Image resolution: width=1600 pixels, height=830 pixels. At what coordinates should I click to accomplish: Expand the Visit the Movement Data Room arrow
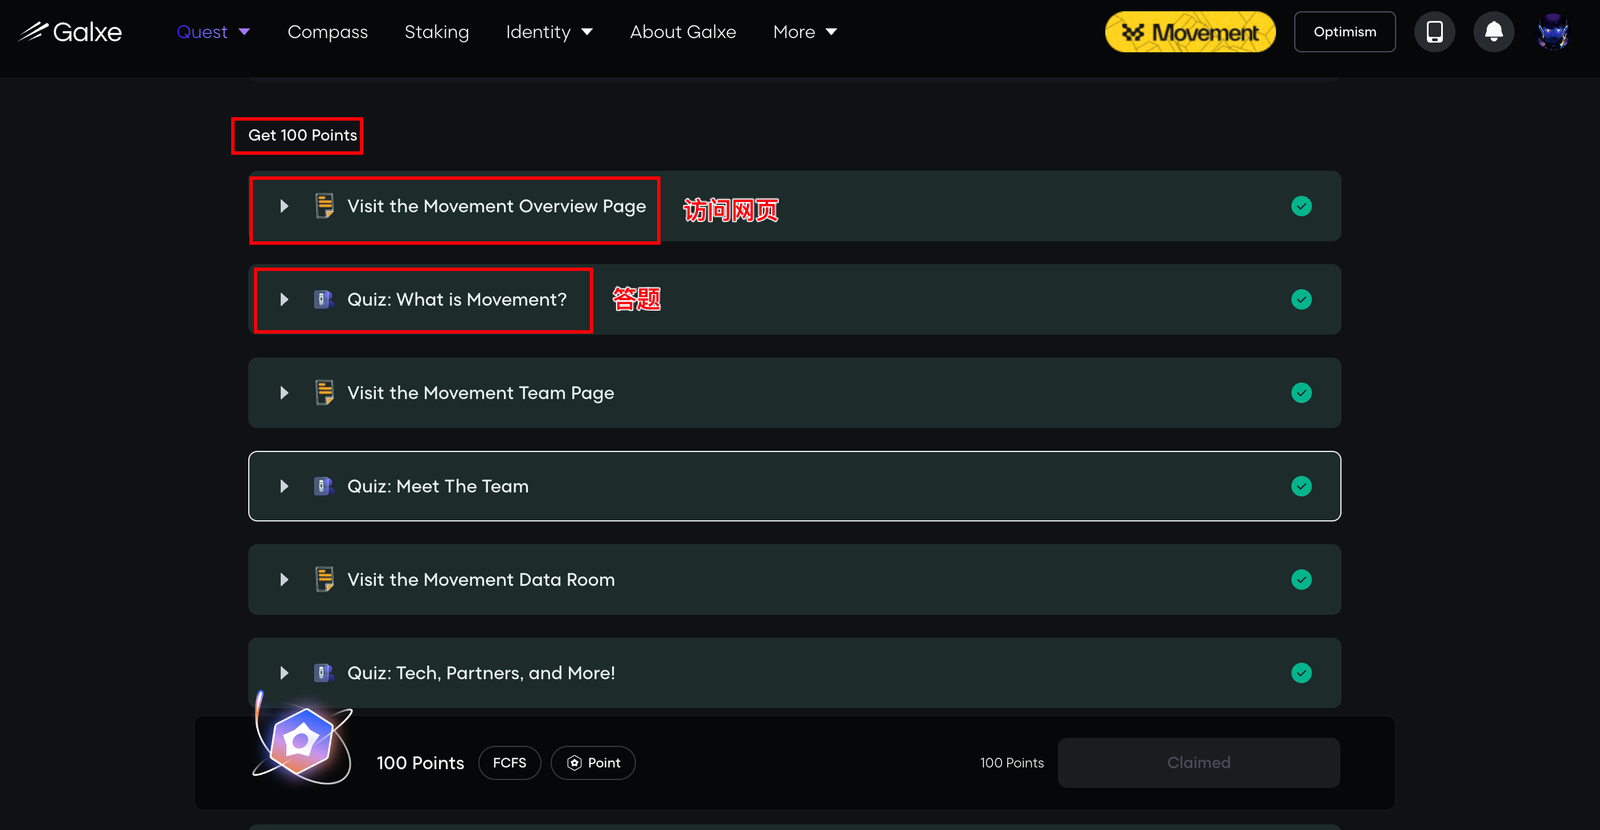[284, 580]
